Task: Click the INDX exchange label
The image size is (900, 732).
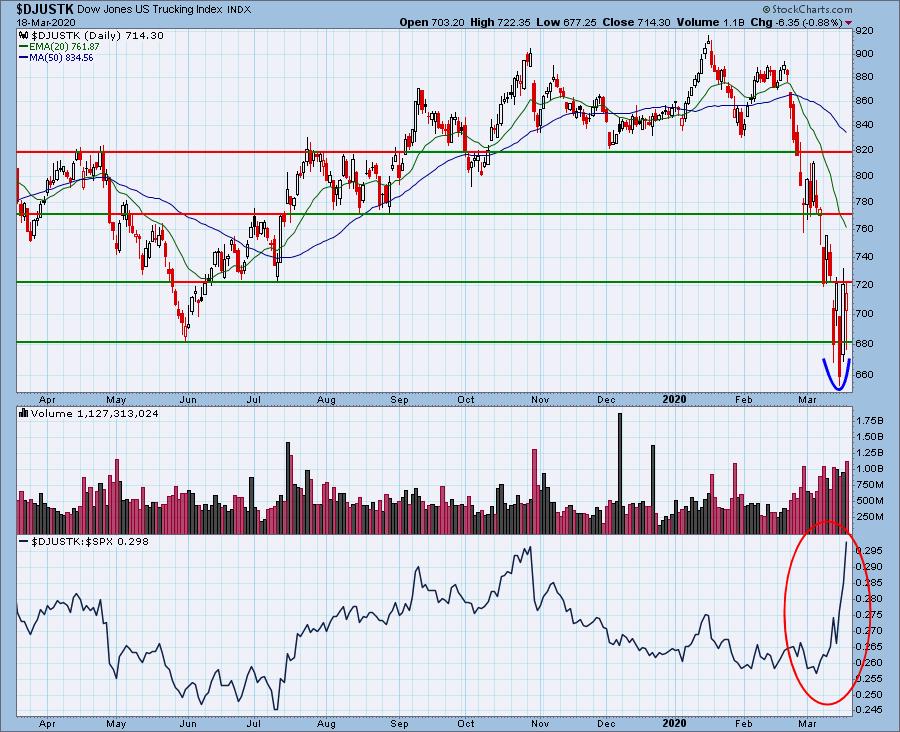Action: pyautogui.click(x=238, y=10)
